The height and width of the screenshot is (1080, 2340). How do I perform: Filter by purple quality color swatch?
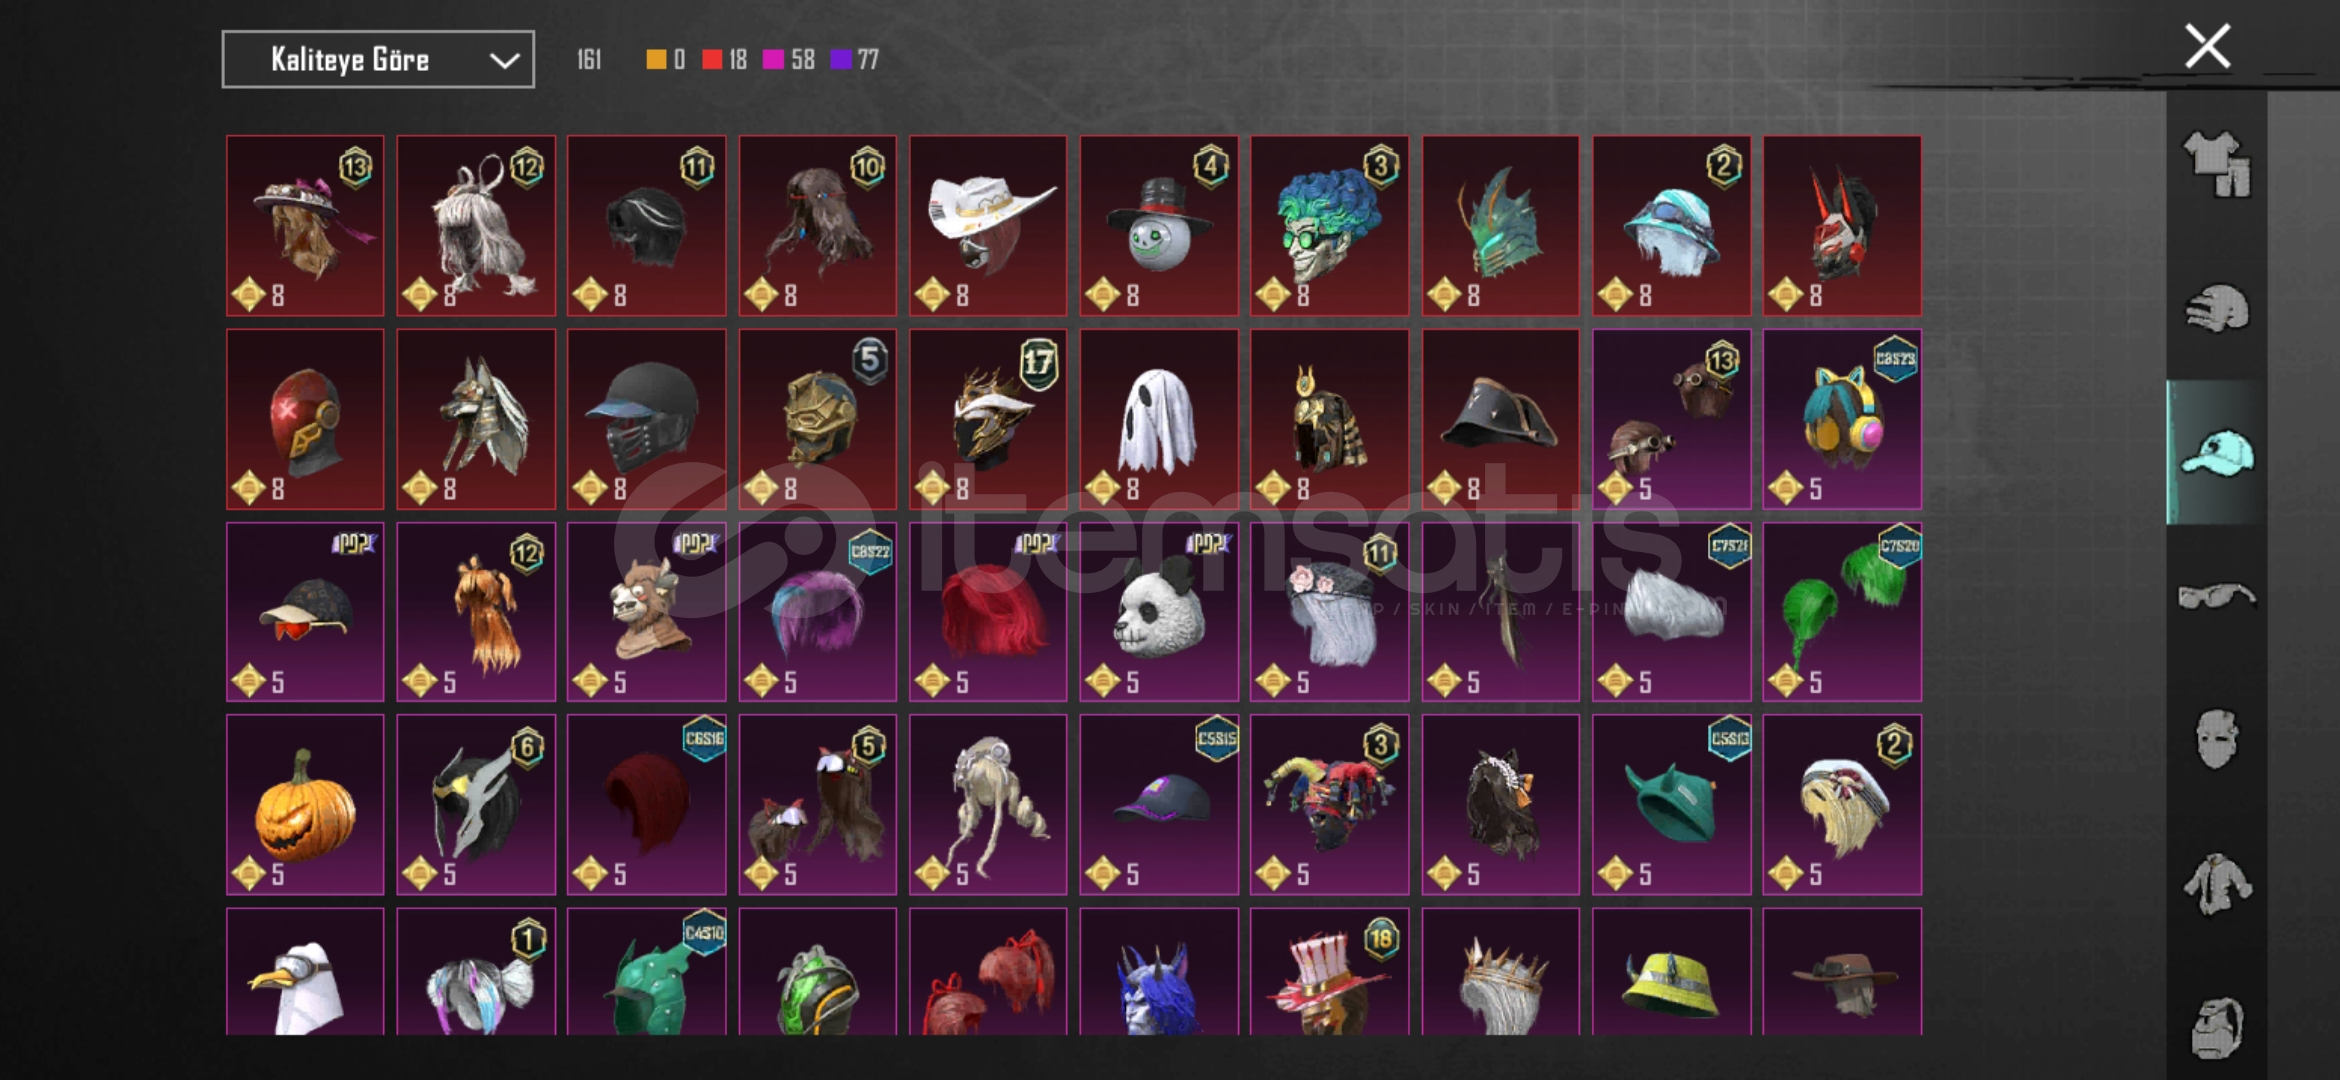tap(841, 60)
